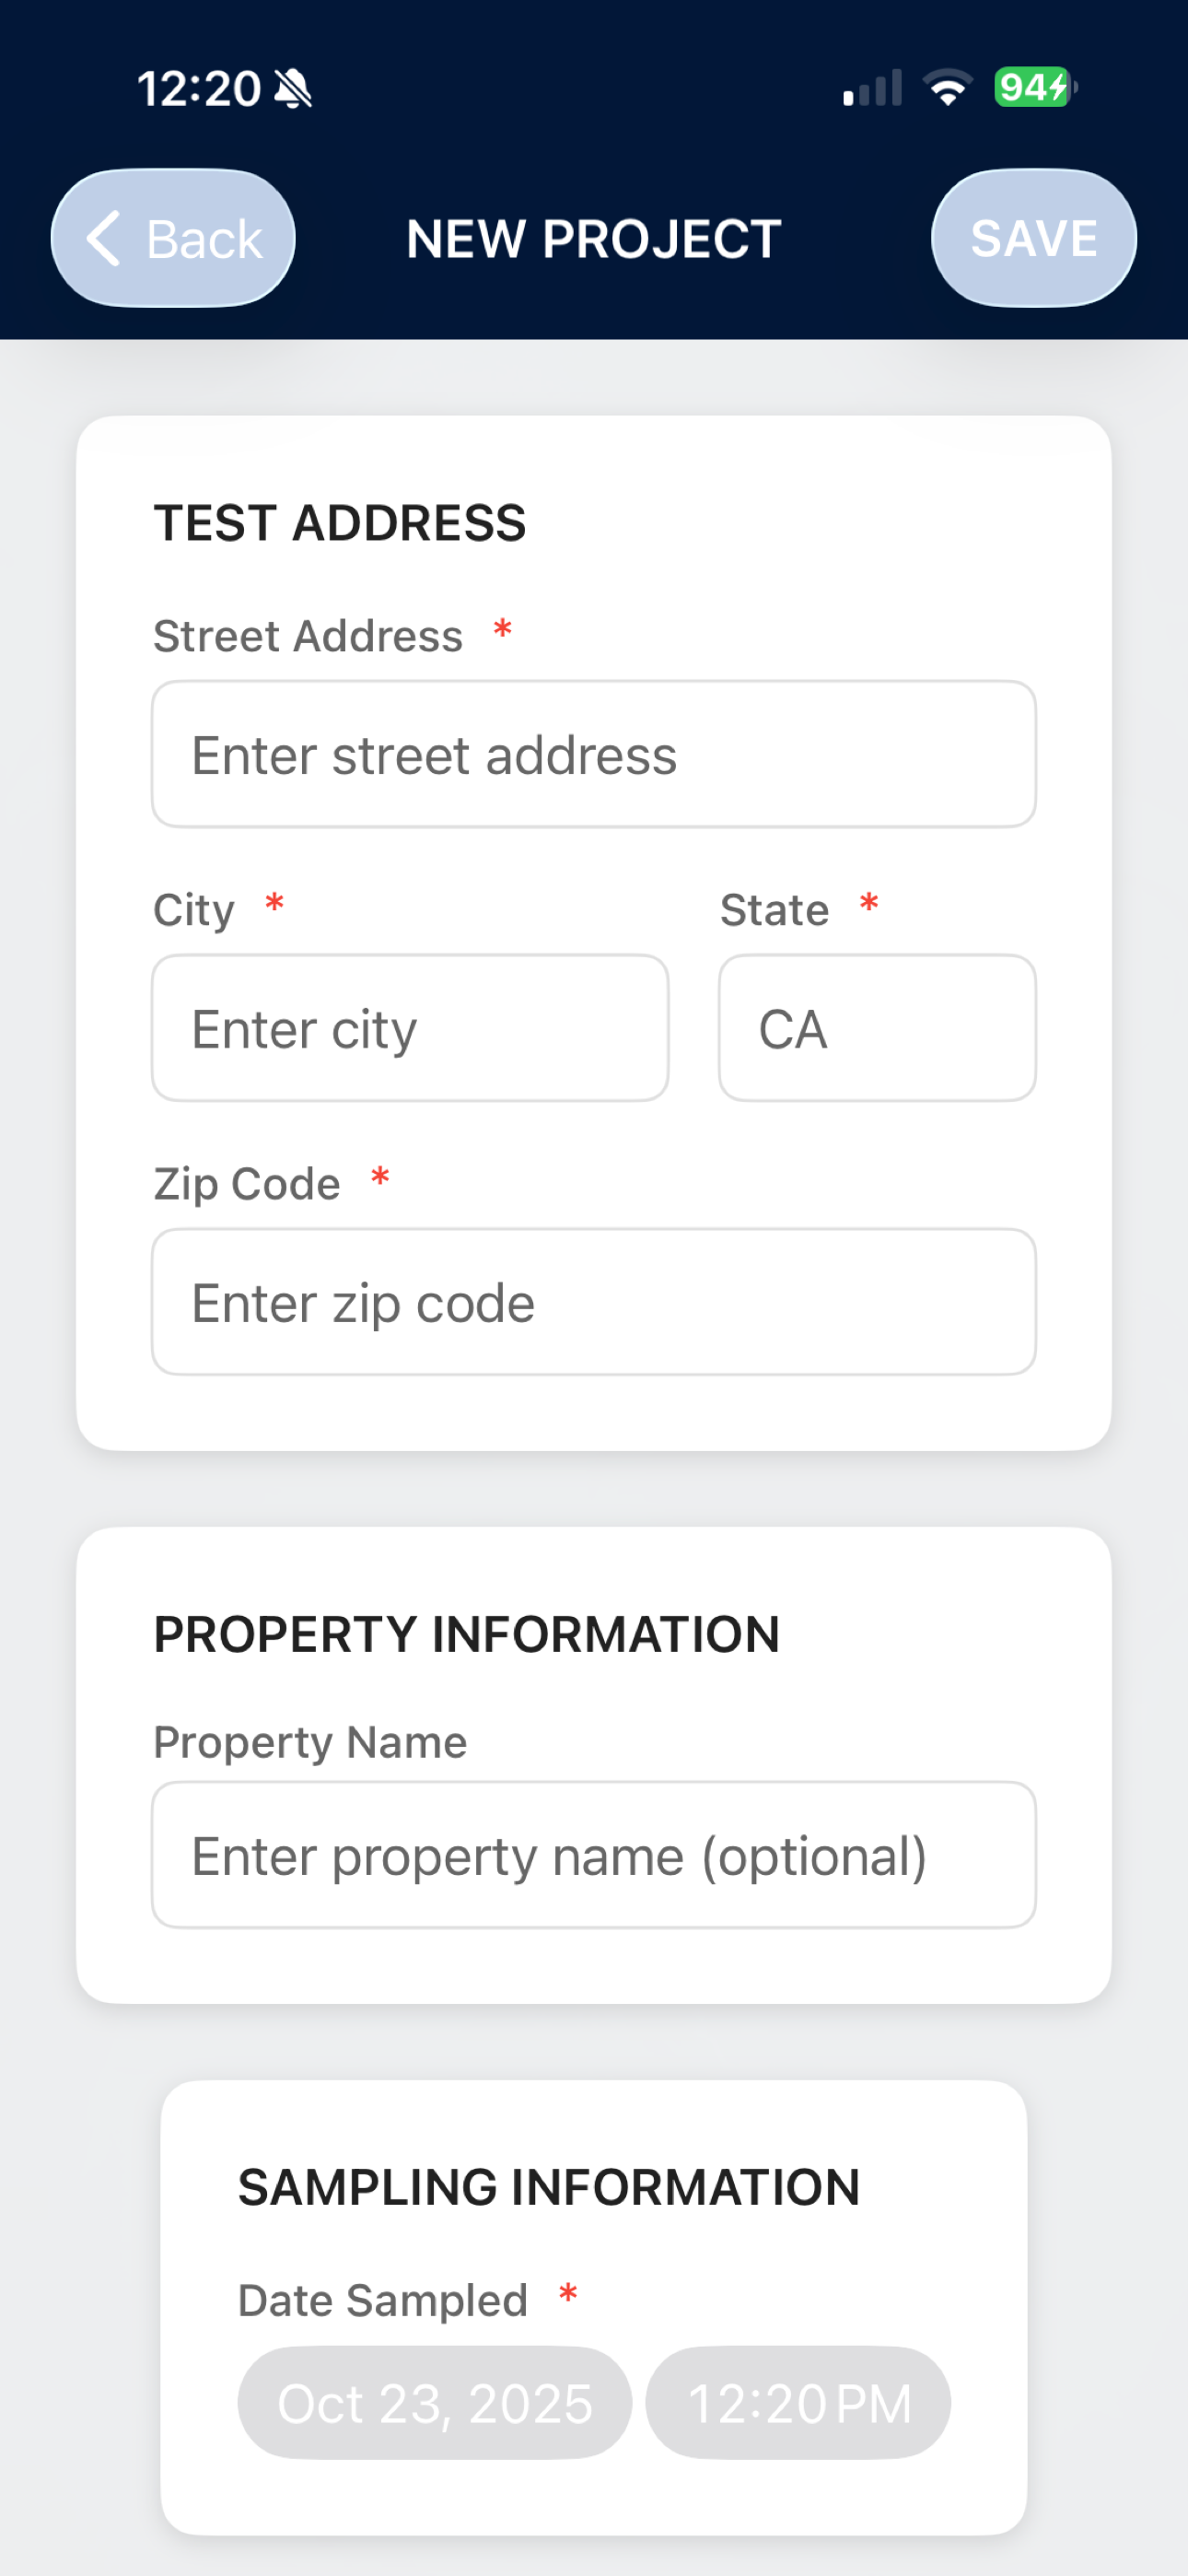
Task: Tap the clock time in status bar
Action: click(x=199, y=89)
